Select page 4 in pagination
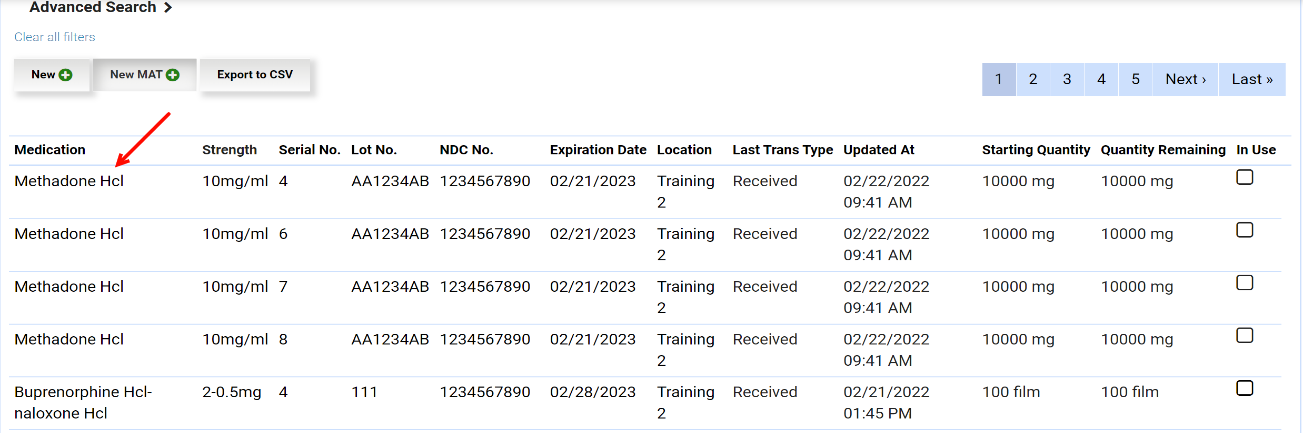This screenshot has height=433, width=1303. [1101, 79]
